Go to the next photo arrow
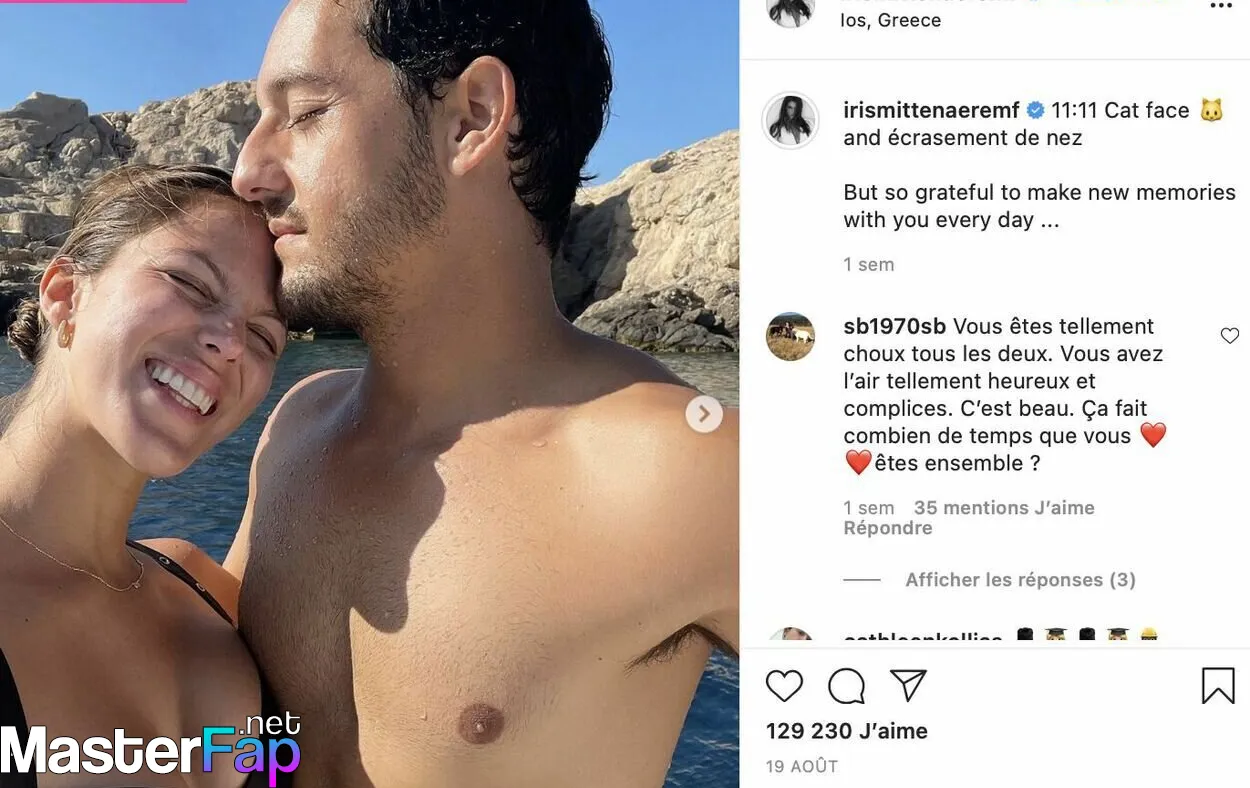 [704, 413]
